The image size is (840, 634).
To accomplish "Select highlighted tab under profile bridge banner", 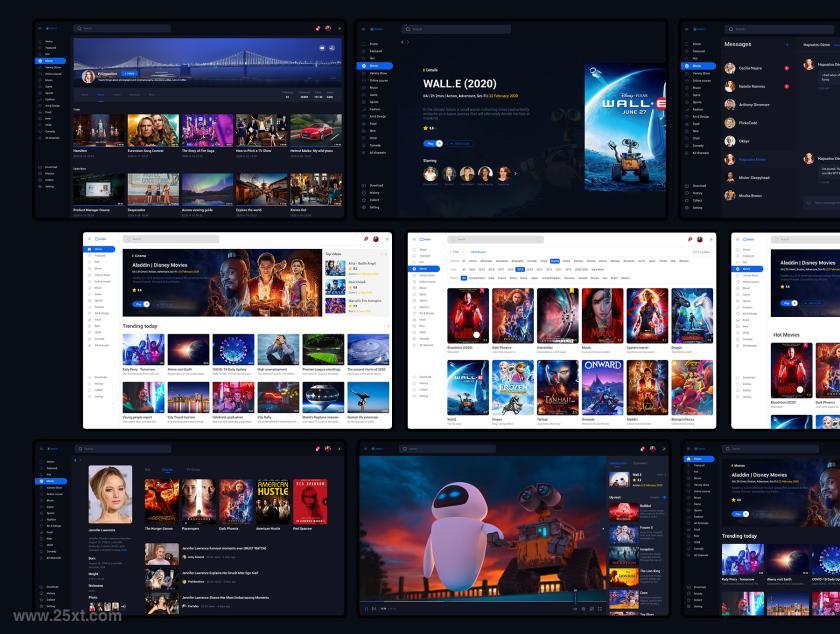I will (100, 95).
